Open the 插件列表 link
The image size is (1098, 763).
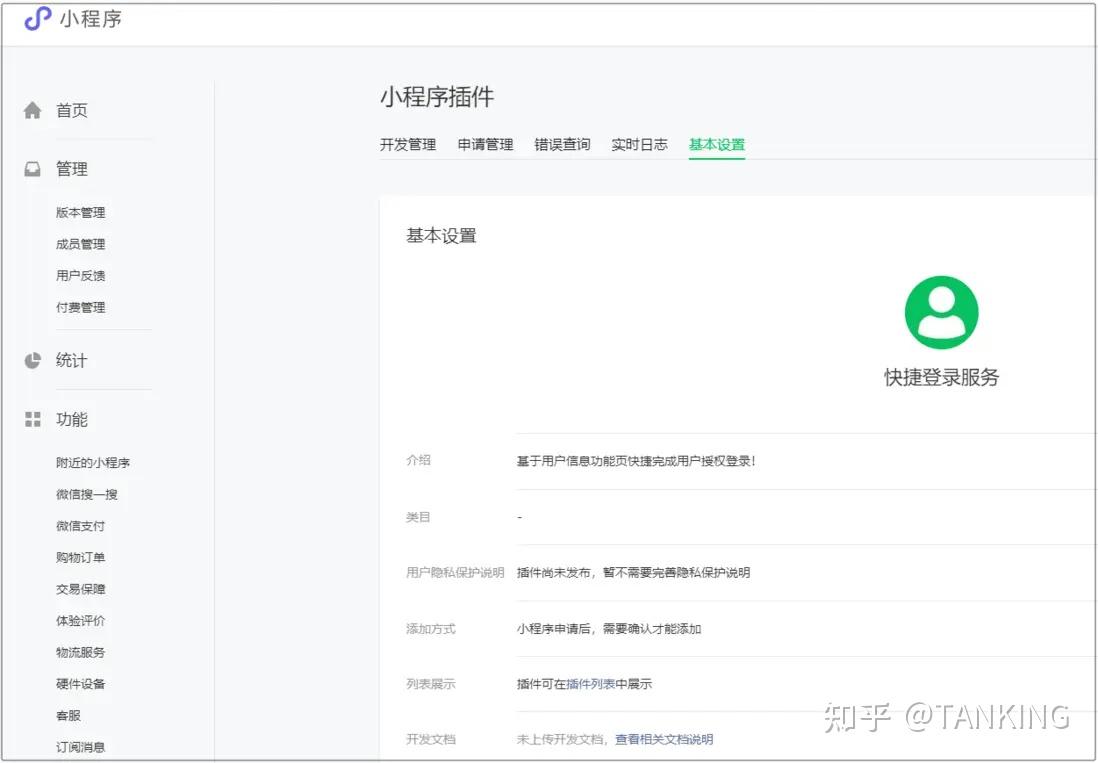pos(590,684)
